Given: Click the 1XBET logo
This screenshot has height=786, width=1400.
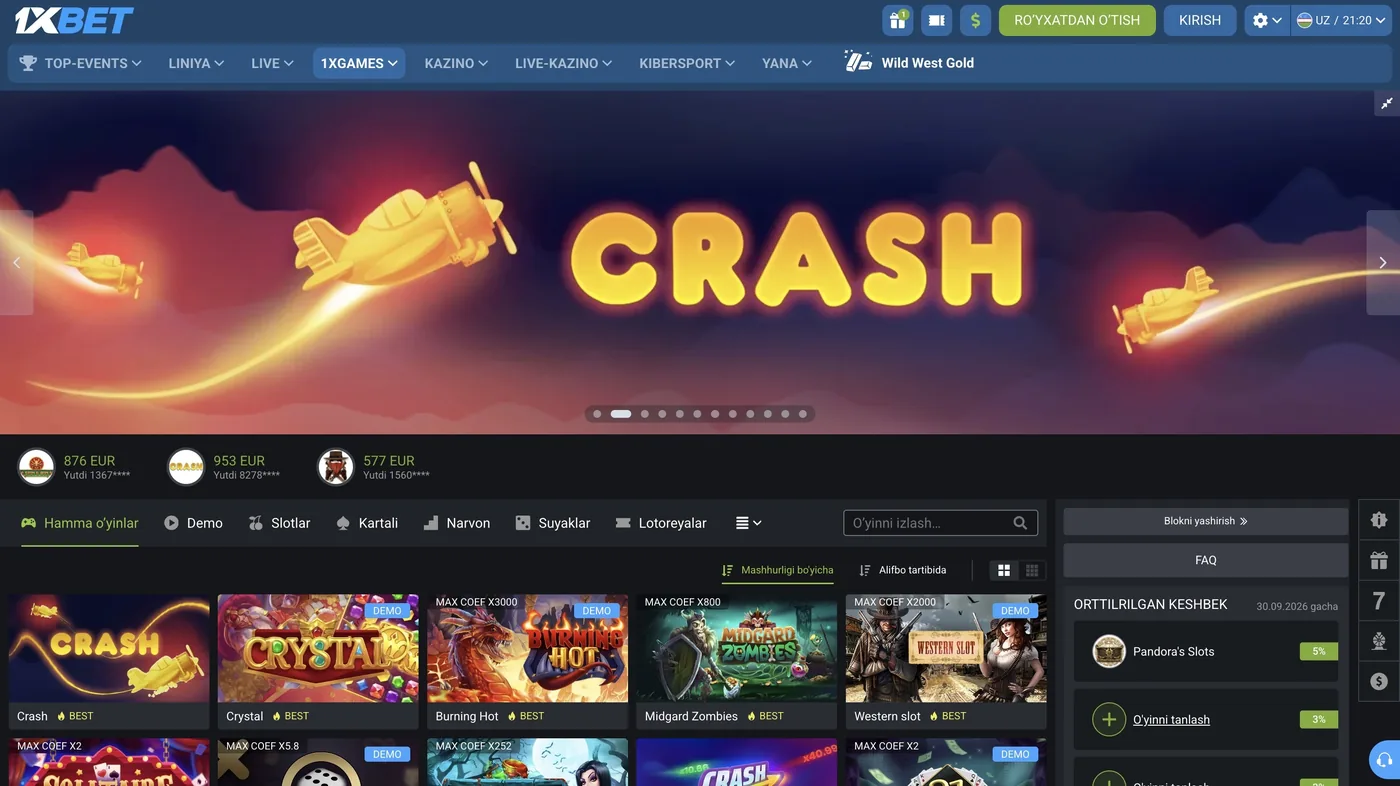Looking at the screenshot, I should coord(74,20).
